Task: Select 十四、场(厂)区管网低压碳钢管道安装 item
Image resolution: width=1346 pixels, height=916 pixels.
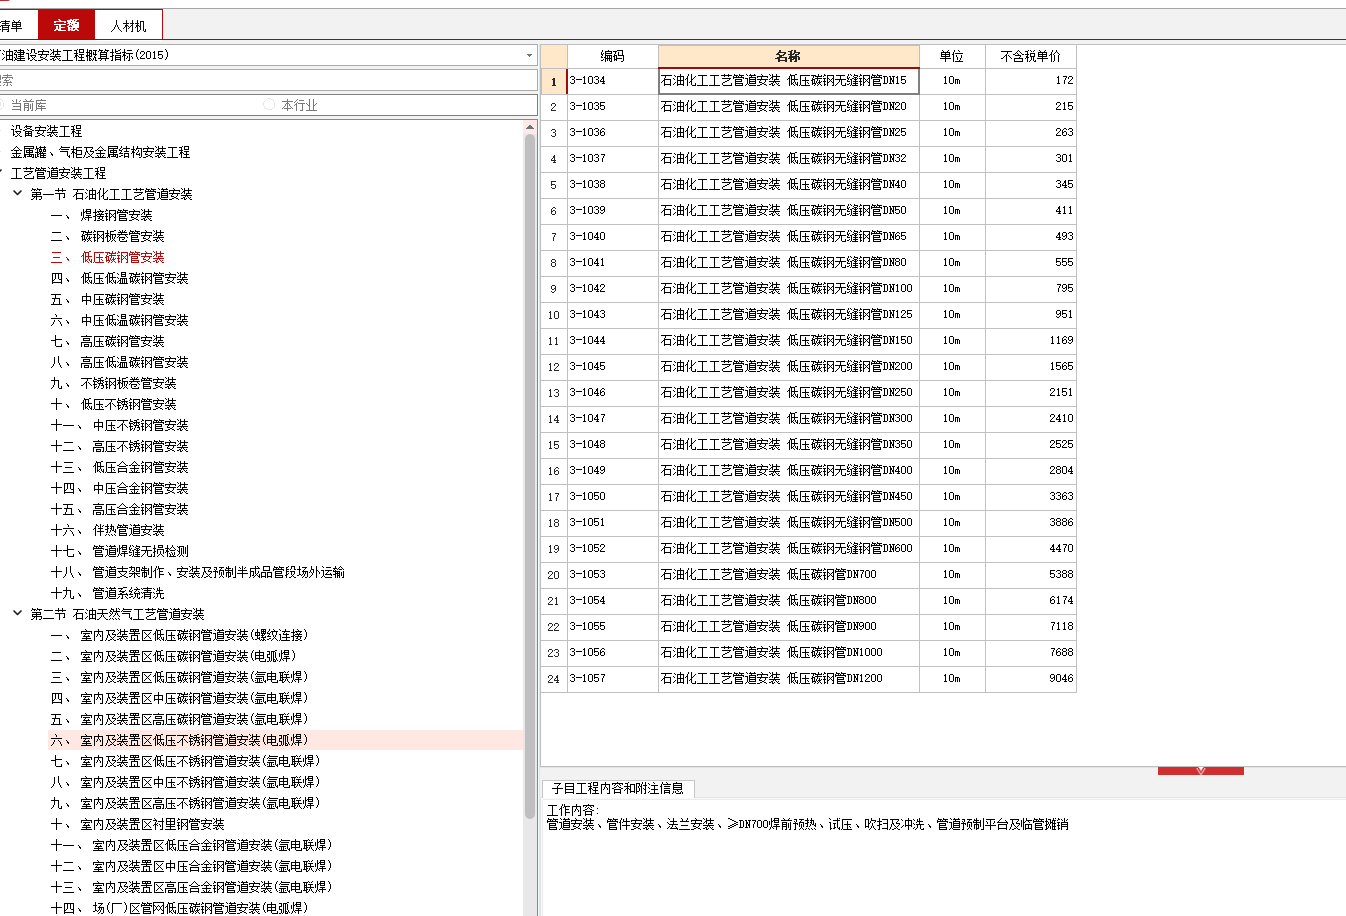Action: click(x=180, y=908)
